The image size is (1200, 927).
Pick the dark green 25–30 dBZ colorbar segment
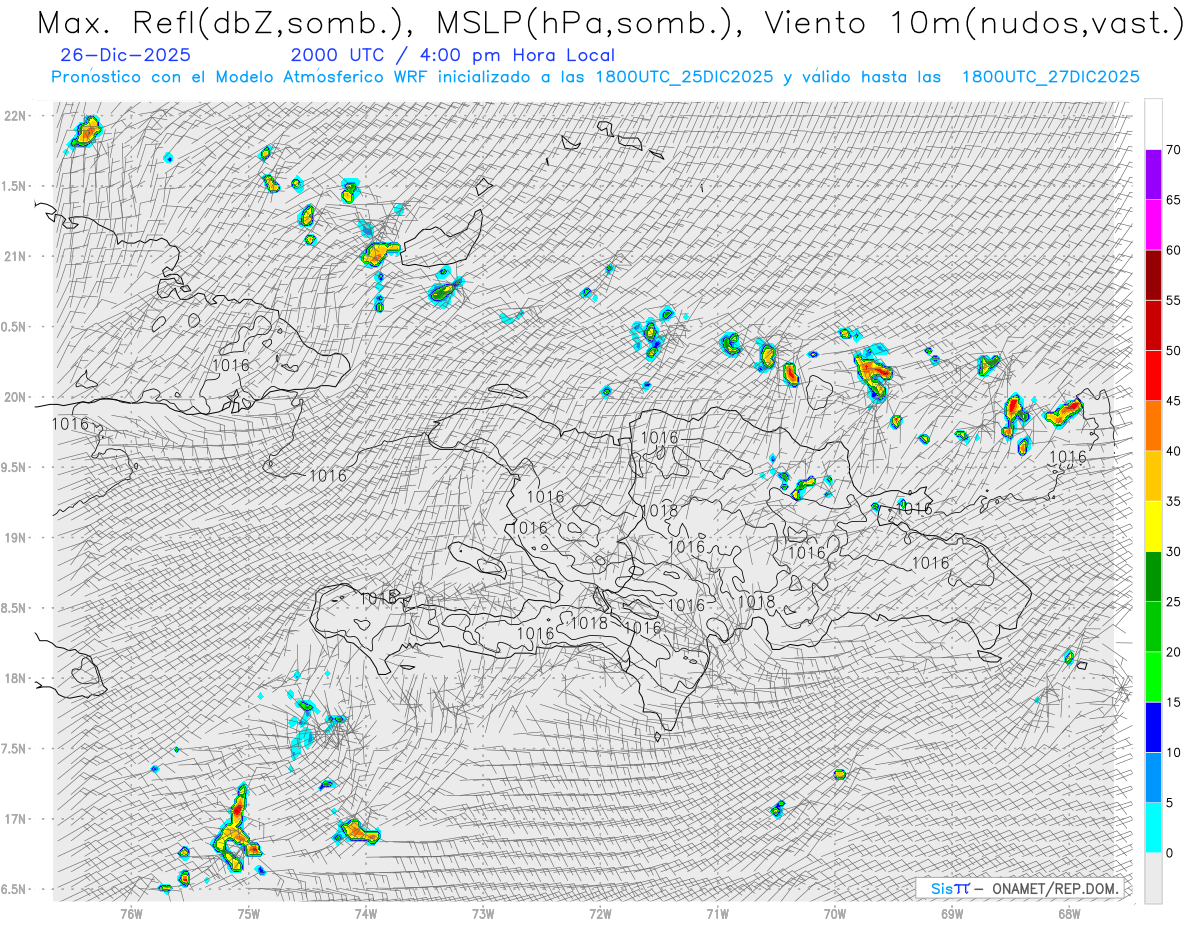tap(1153, 577)
